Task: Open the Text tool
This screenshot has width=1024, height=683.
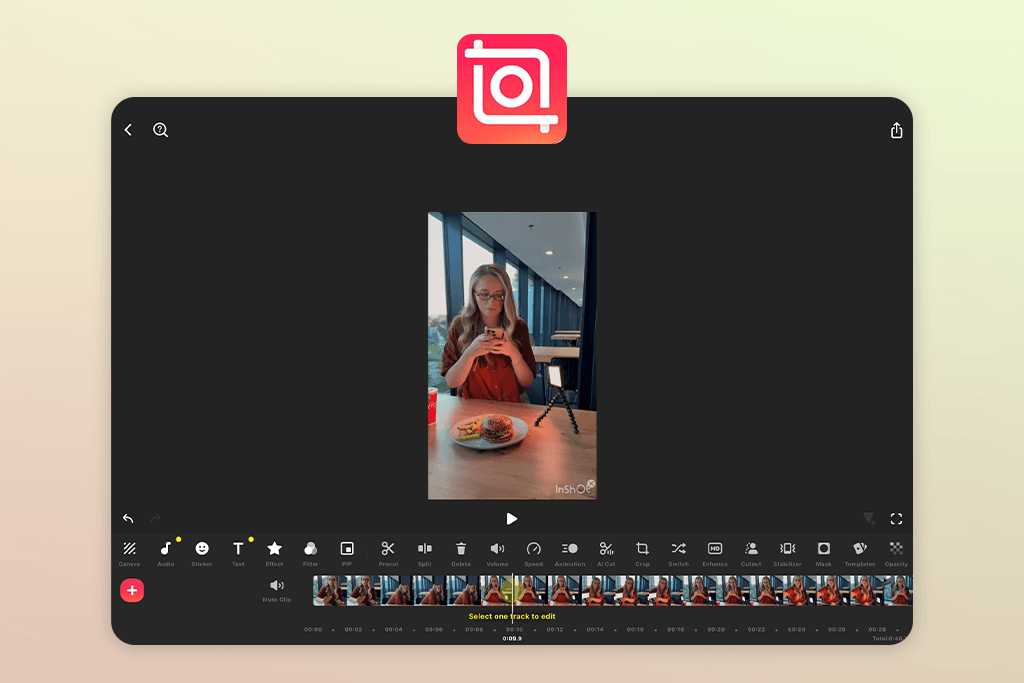Action: [238, 553]
